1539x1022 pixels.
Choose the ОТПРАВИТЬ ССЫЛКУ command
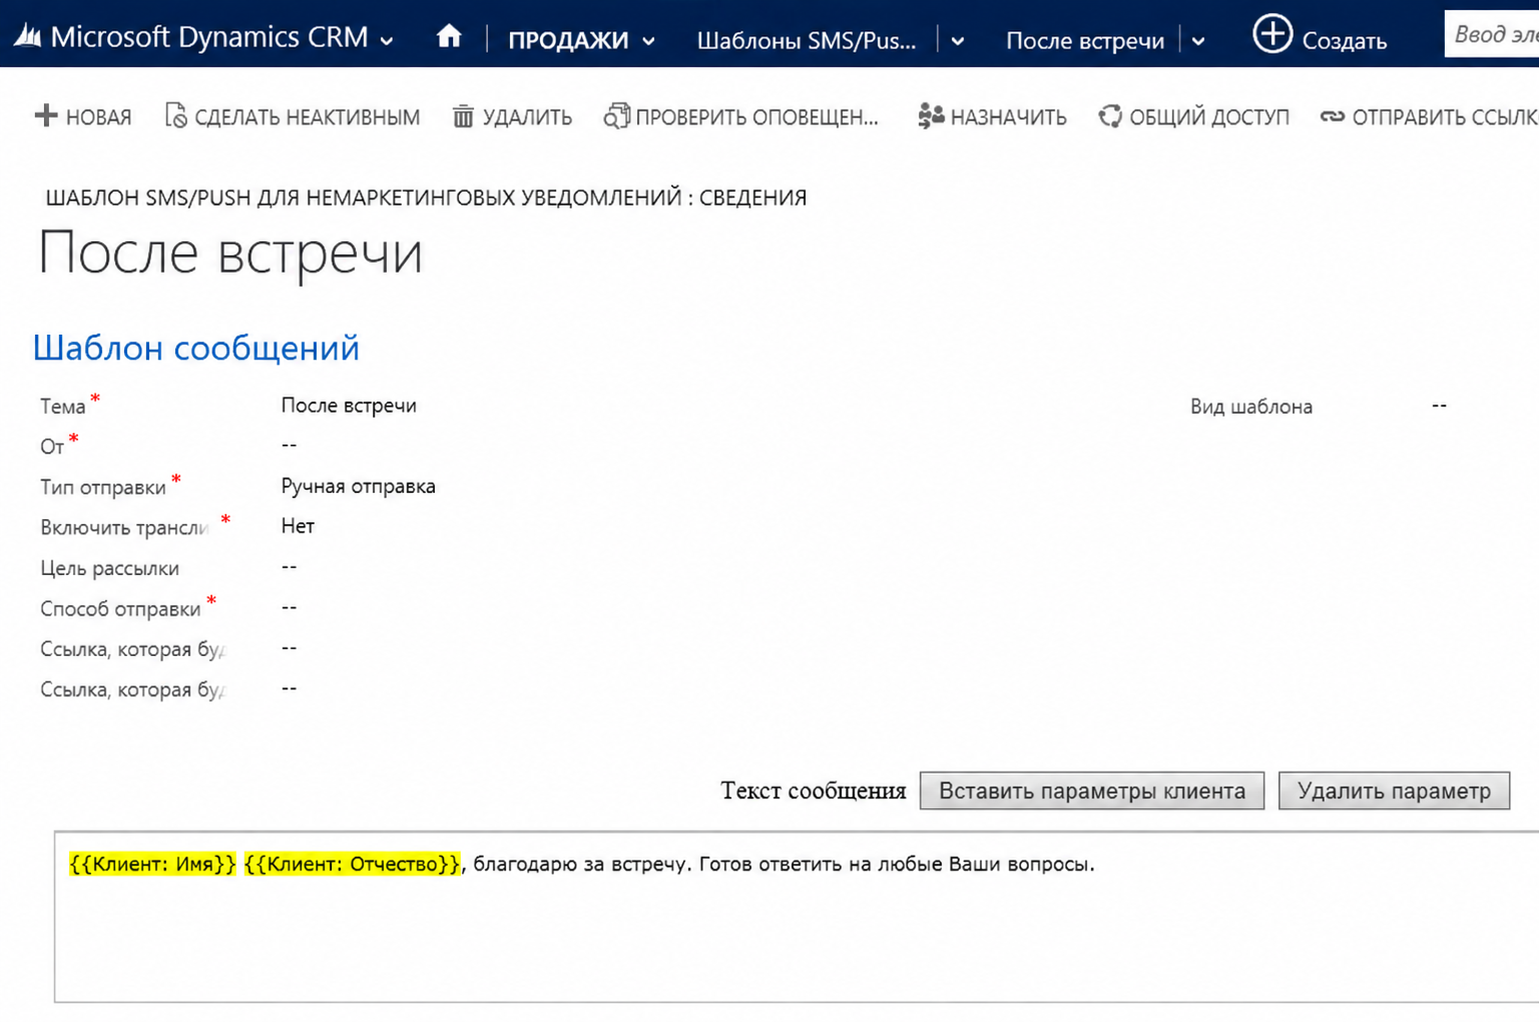click(1445, 117)
